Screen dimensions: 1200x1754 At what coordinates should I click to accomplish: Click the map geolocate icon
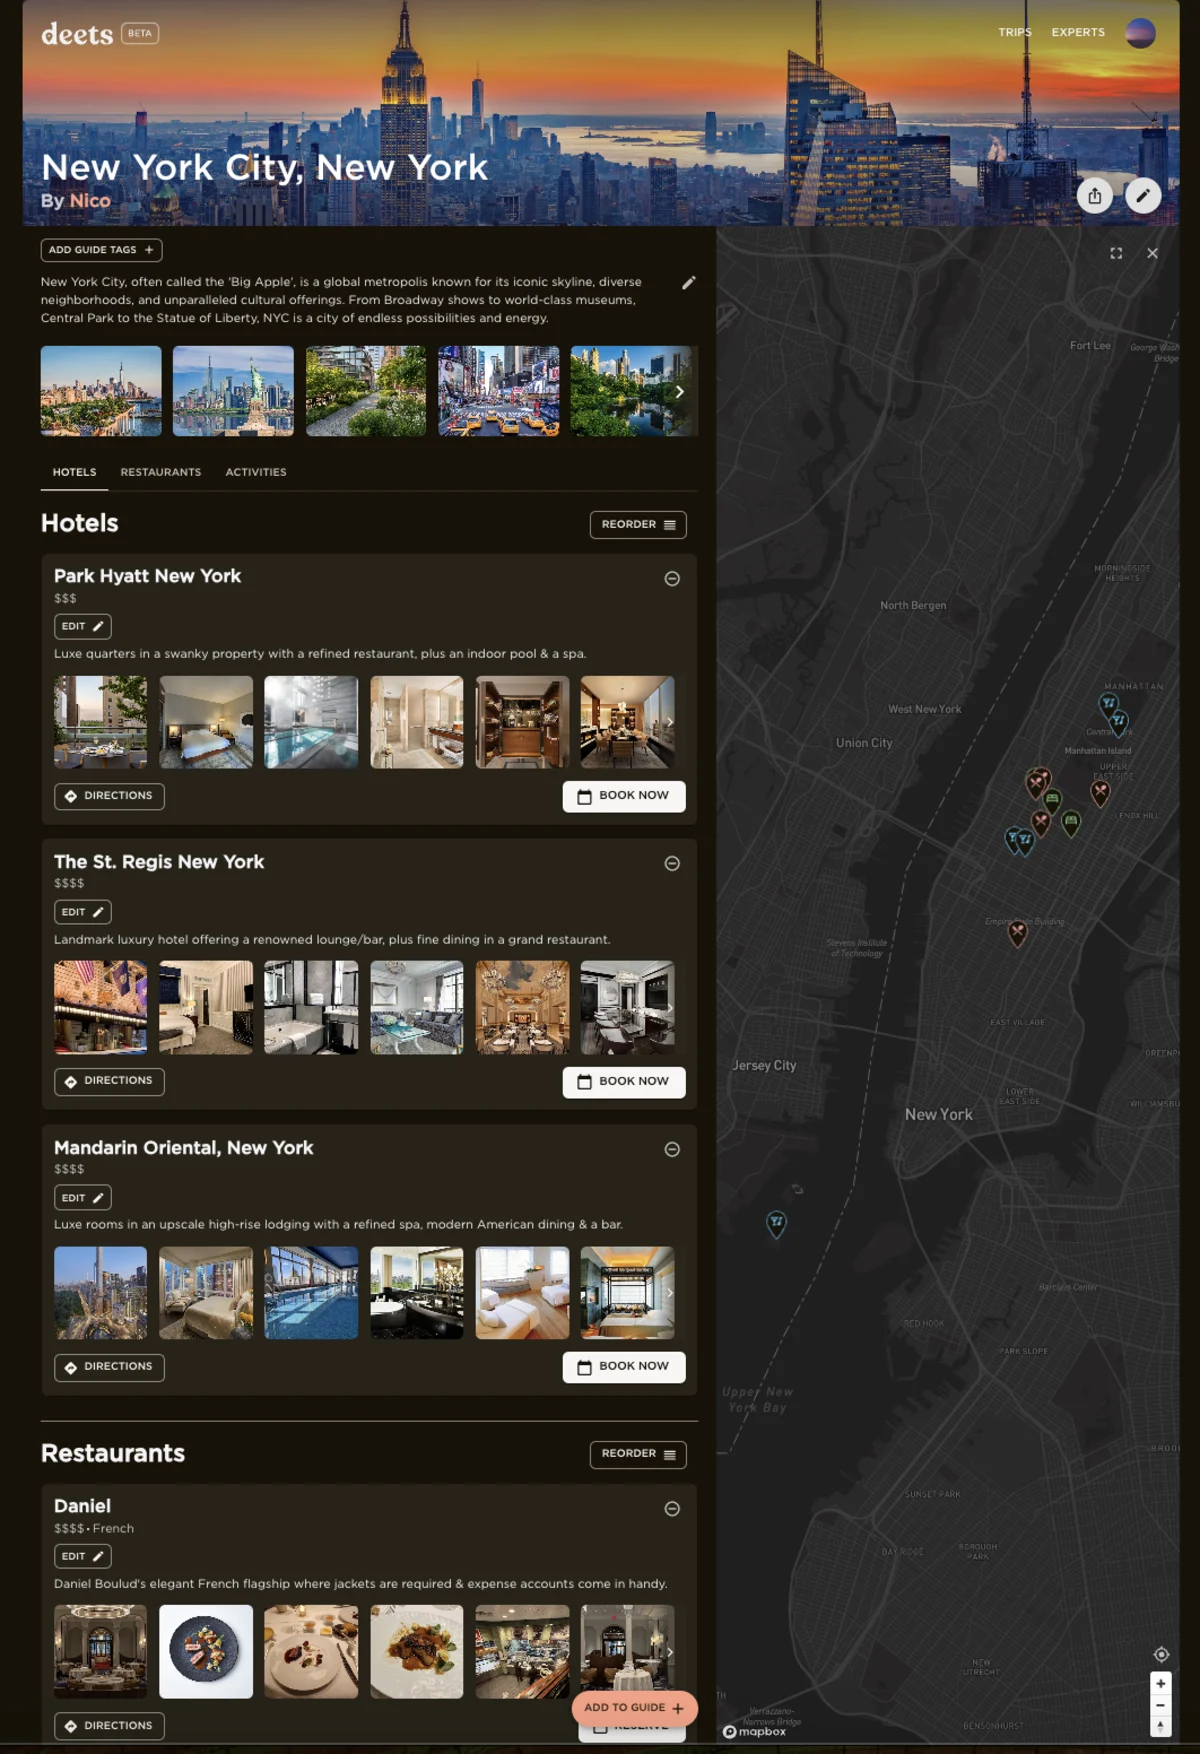pyautogui.click(x=1161, y=1654)
